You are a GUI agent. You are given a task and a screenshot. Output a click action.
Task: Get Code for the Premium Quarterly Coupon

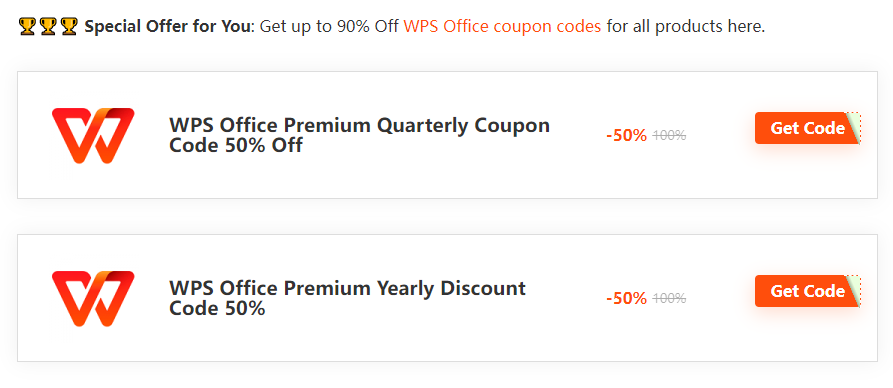coord(807,128)
